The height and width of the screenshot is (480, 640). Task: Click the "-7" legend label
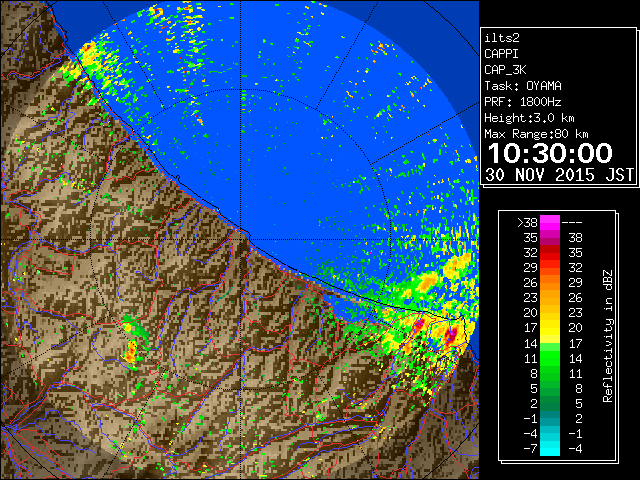[x=530, y=448]
